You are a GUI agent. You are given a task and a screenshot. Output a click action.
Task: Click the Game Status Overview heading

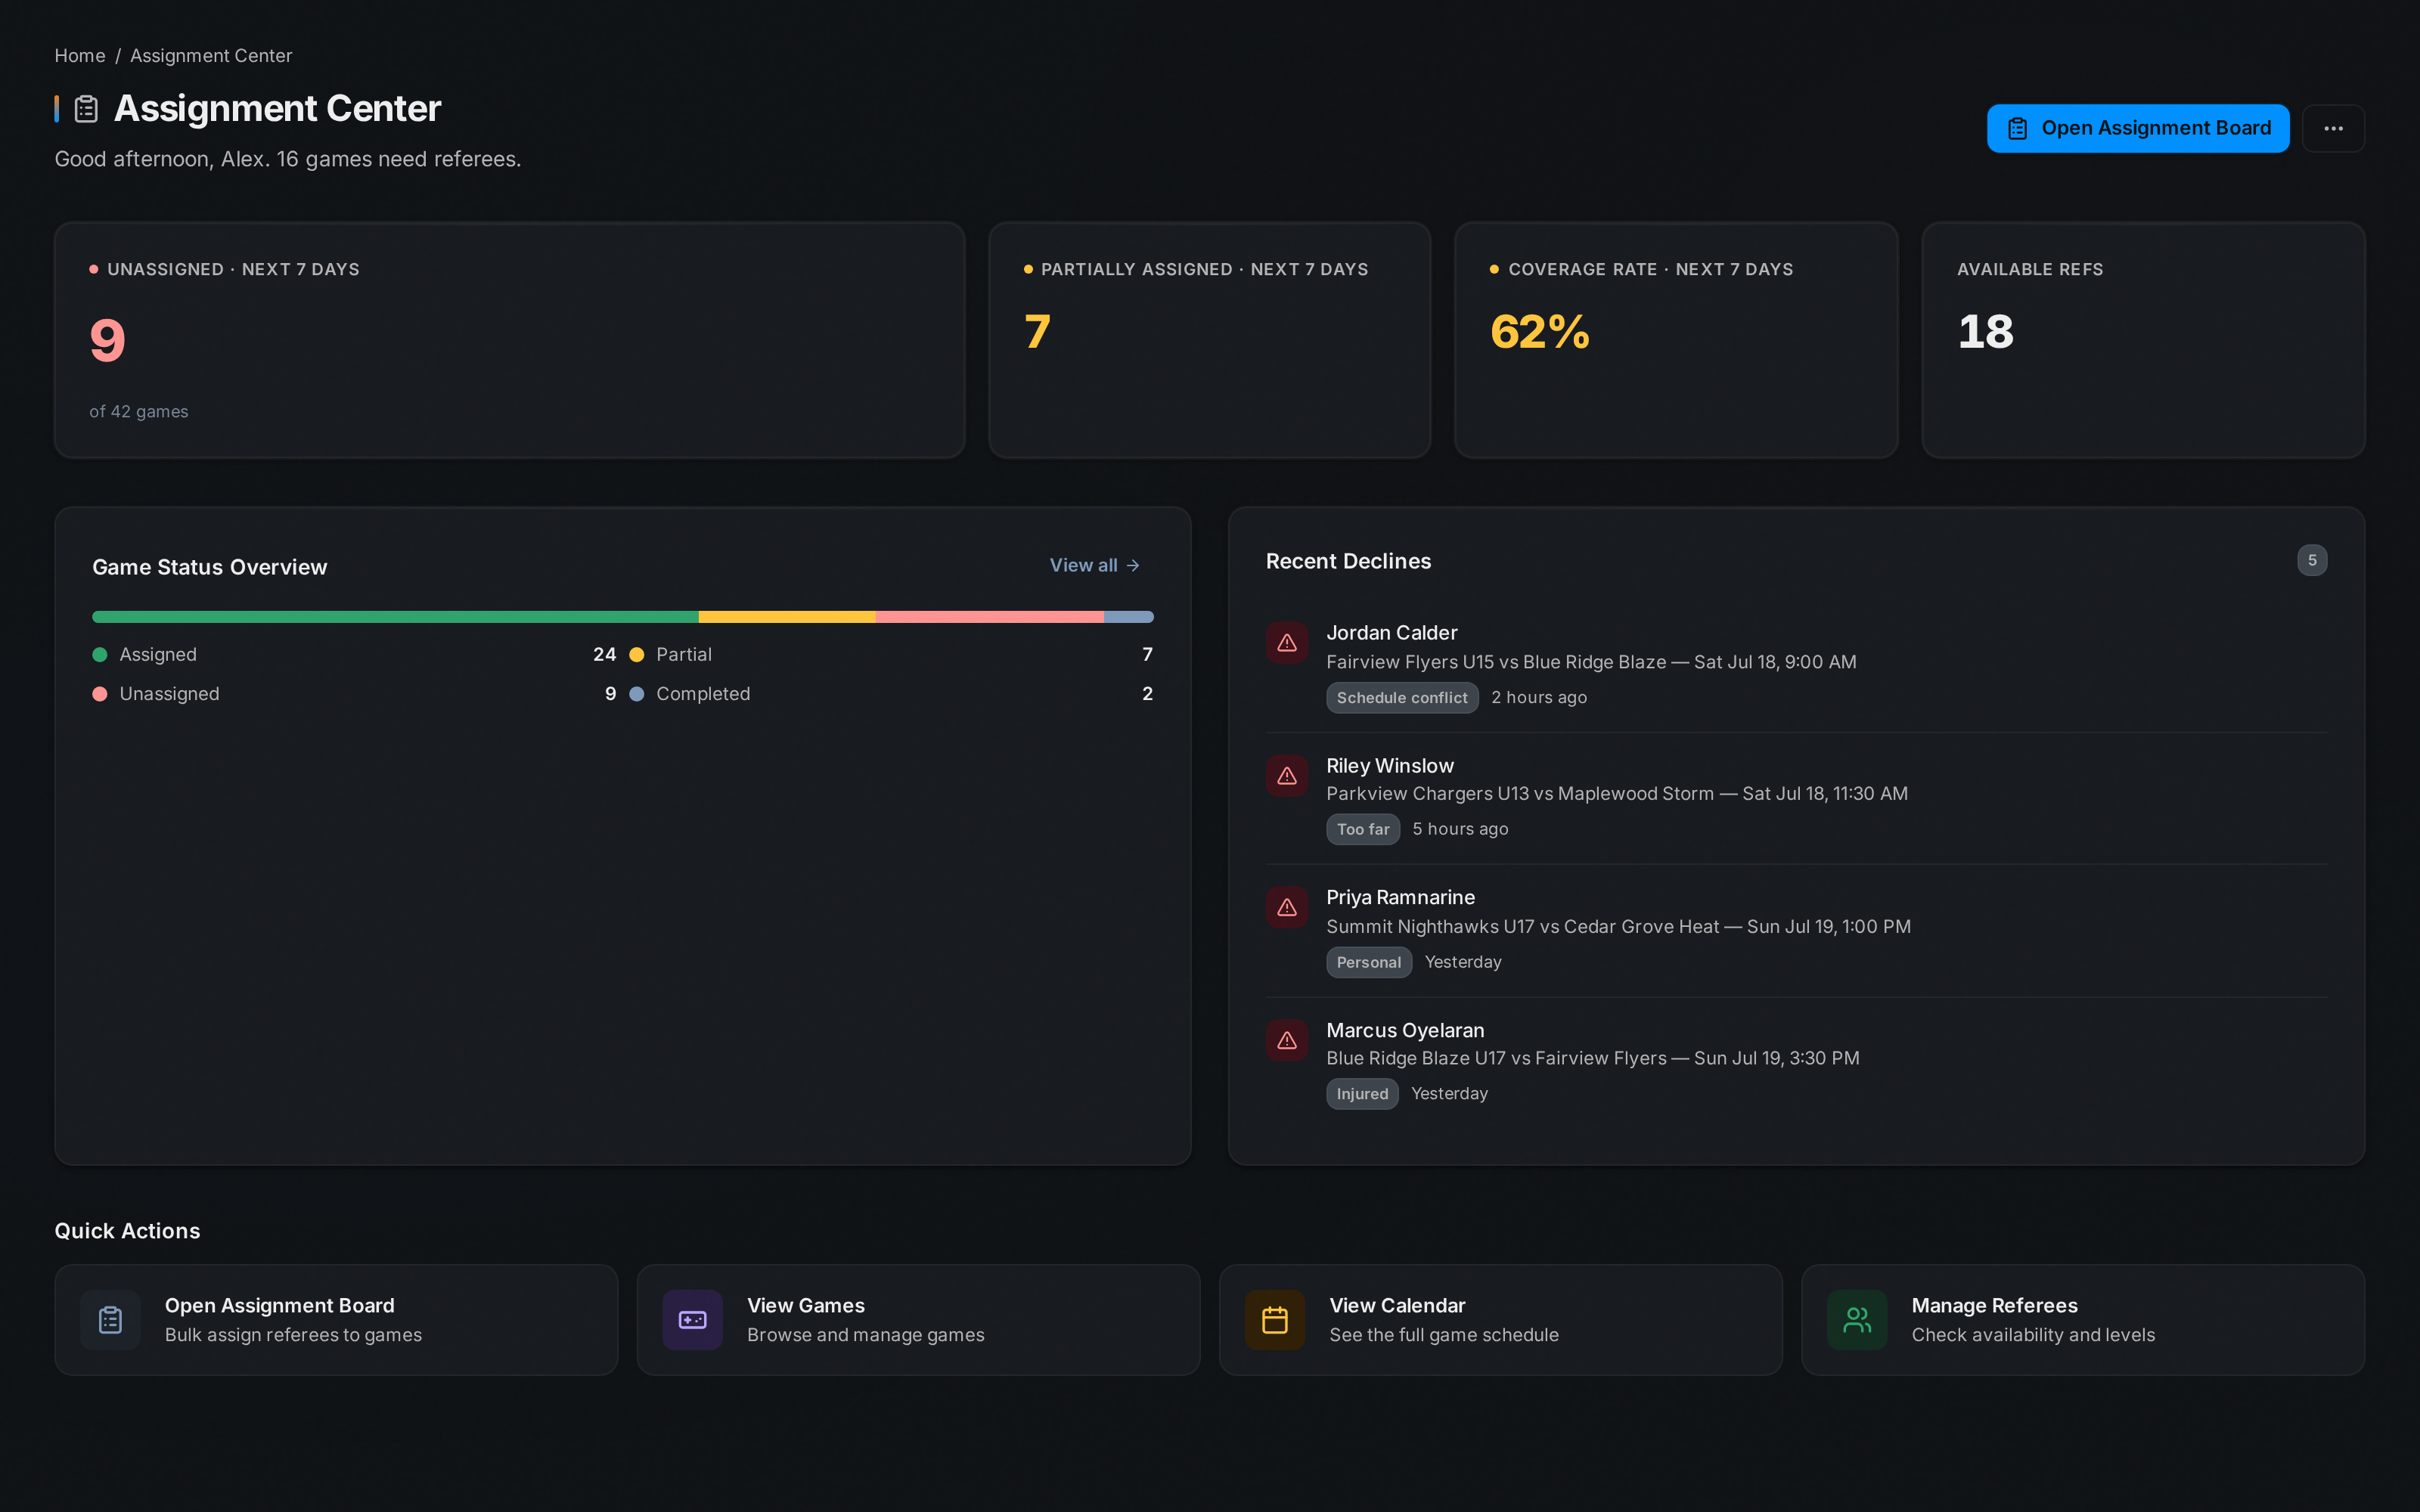pos(210,567)
